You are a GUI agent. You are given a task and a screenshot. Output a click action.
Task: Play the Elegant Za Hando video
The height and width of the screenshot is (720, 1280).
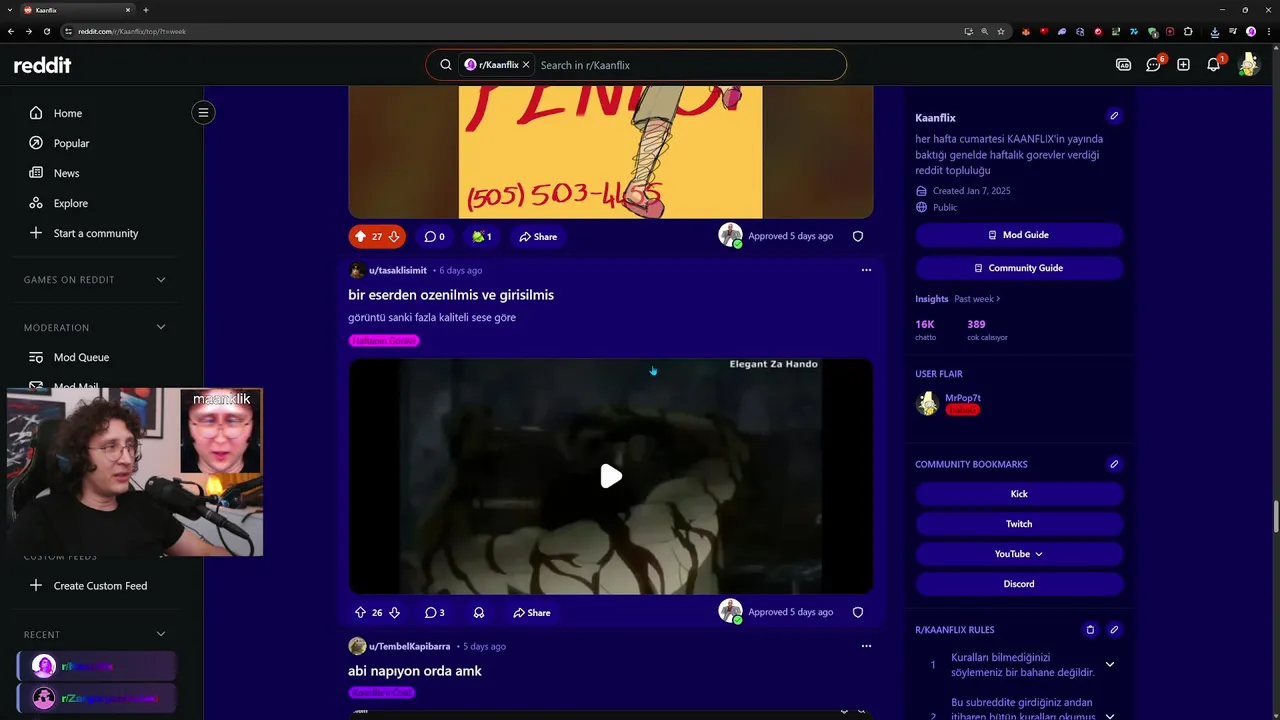[611, 476]
